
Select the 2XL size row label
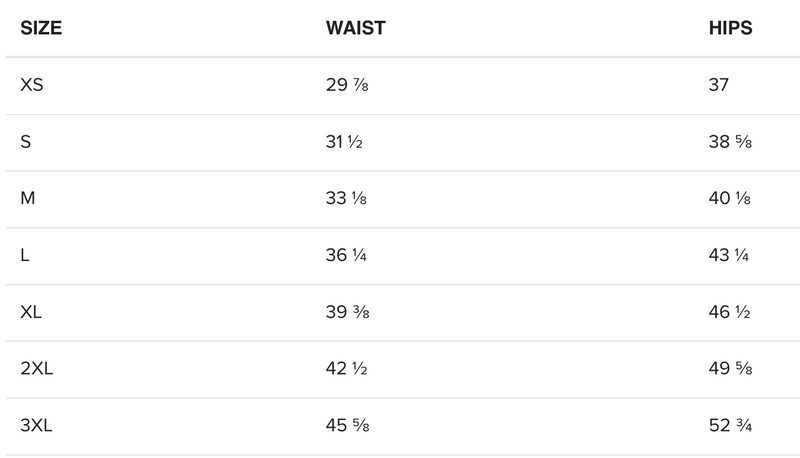pos(36,369)
